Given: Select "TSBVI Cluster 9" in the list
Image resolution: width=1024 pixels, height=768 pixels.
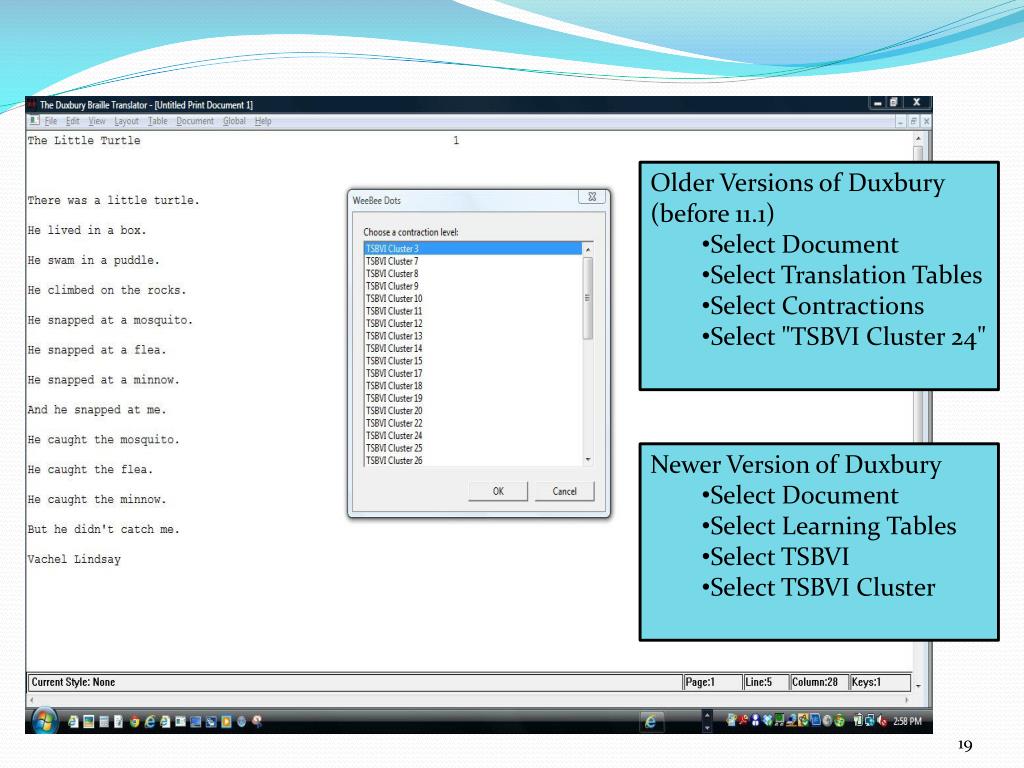Looking at the screenshot, I should click(473, 286).
